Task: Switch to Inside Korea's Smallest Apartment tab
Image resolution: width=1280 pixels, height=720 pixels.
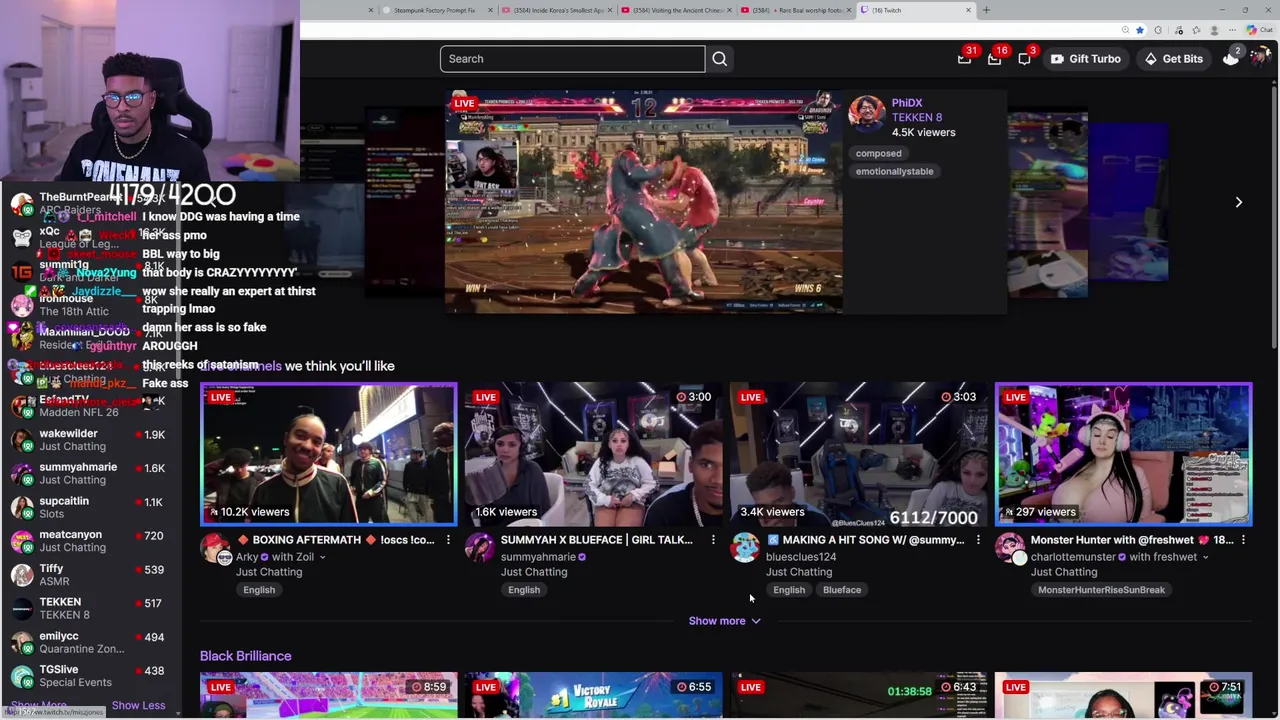Action: point(558,10)
